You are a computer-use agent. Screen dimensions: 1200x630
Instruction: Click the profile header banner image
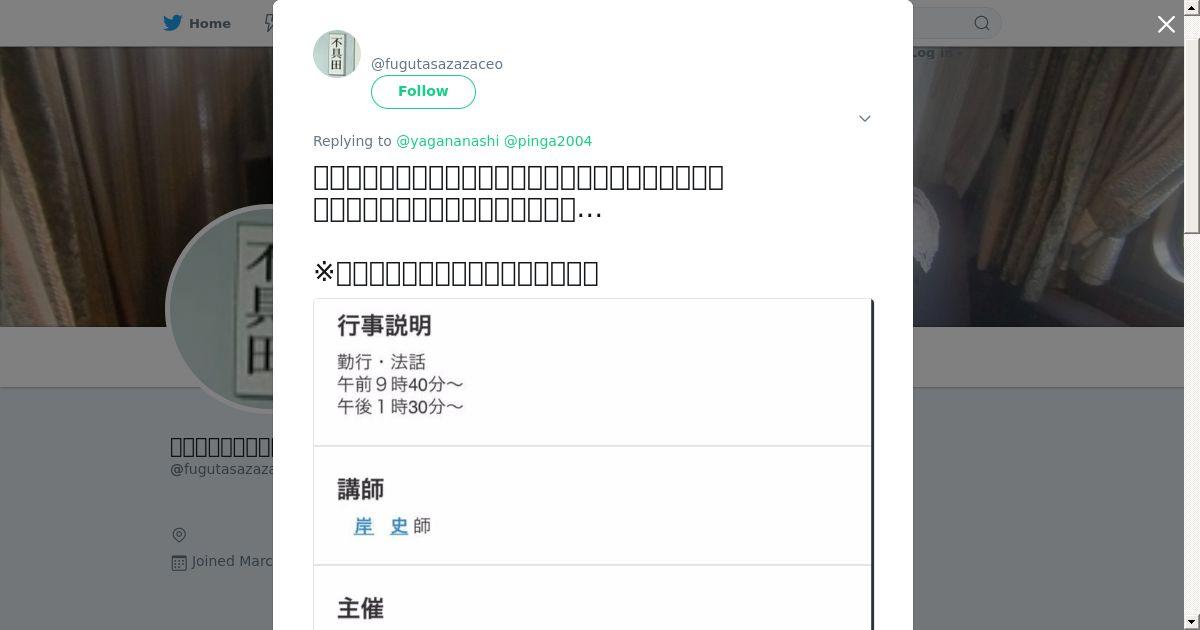point(1048,186)
